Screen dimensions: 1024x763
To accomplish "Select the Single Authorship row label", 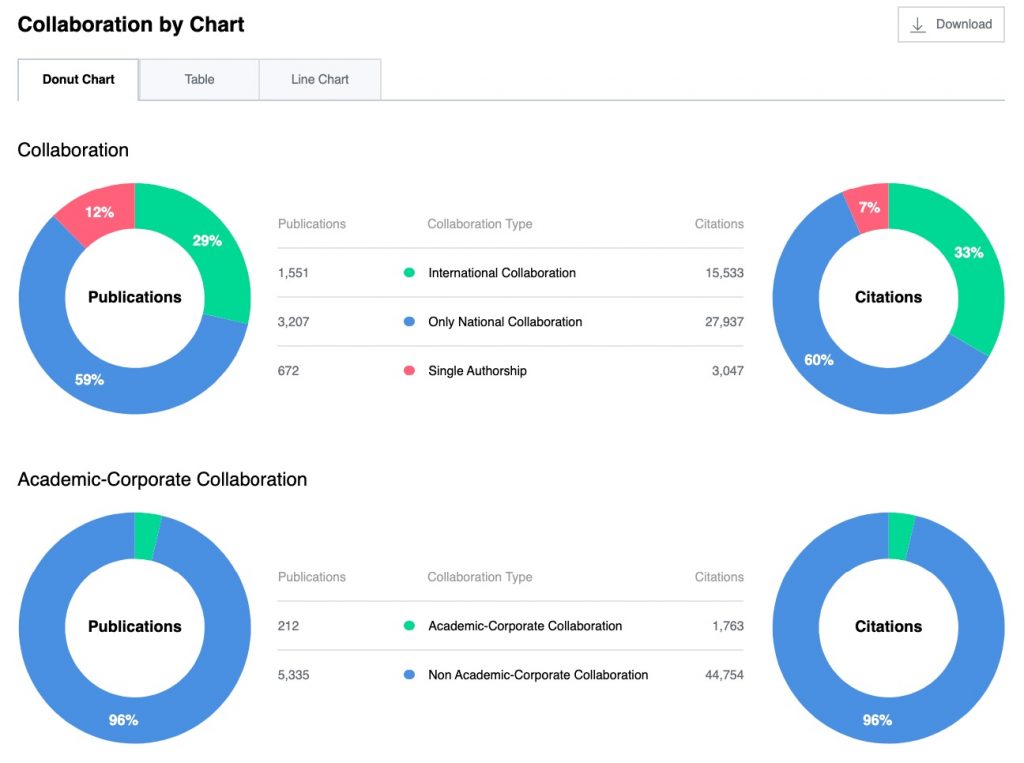I will pyautogui.click(x=477, y=371).
